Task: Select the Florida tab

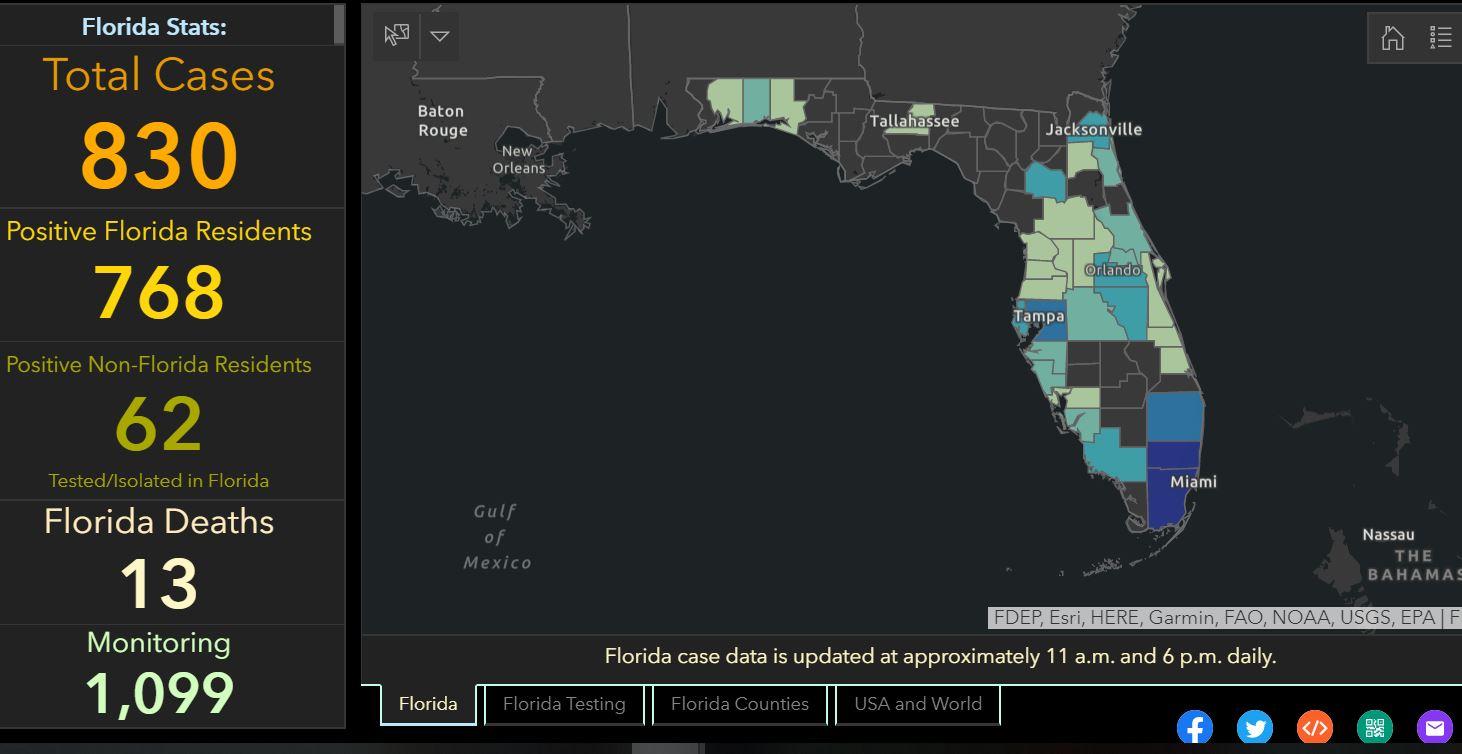Action: coord(428,704)
